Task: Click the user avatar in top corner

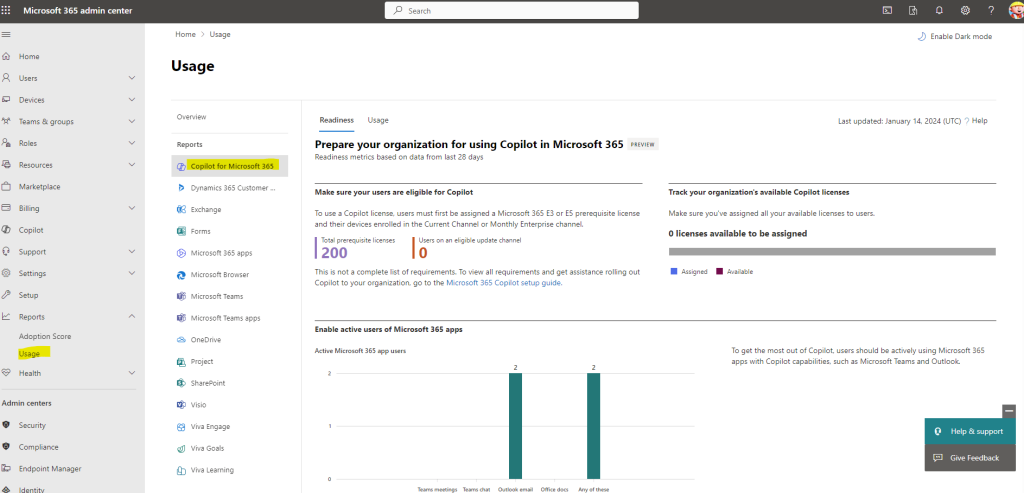Action: pos(1014,10)
